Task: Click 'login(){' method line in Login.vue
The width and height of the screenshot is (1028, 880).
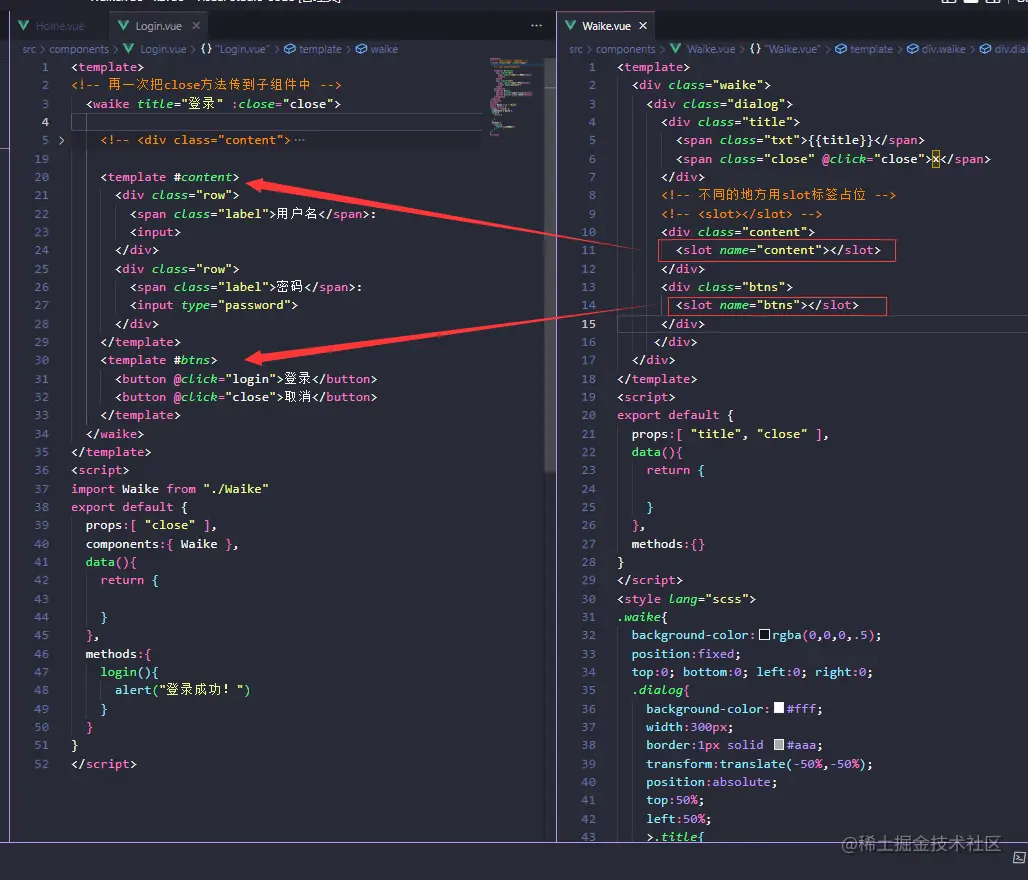Action: click(129, 672)
